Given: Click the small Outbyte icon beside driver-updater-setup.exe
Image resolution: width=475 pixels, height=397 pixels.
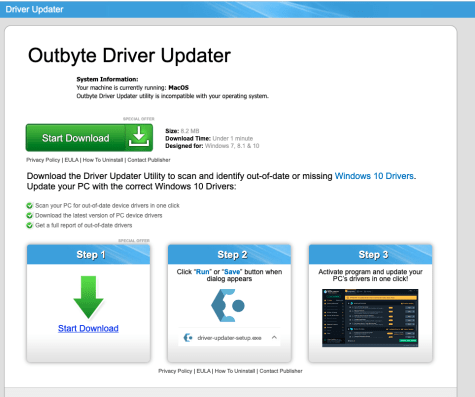Looking at the screenshot, I should (188, 338).
